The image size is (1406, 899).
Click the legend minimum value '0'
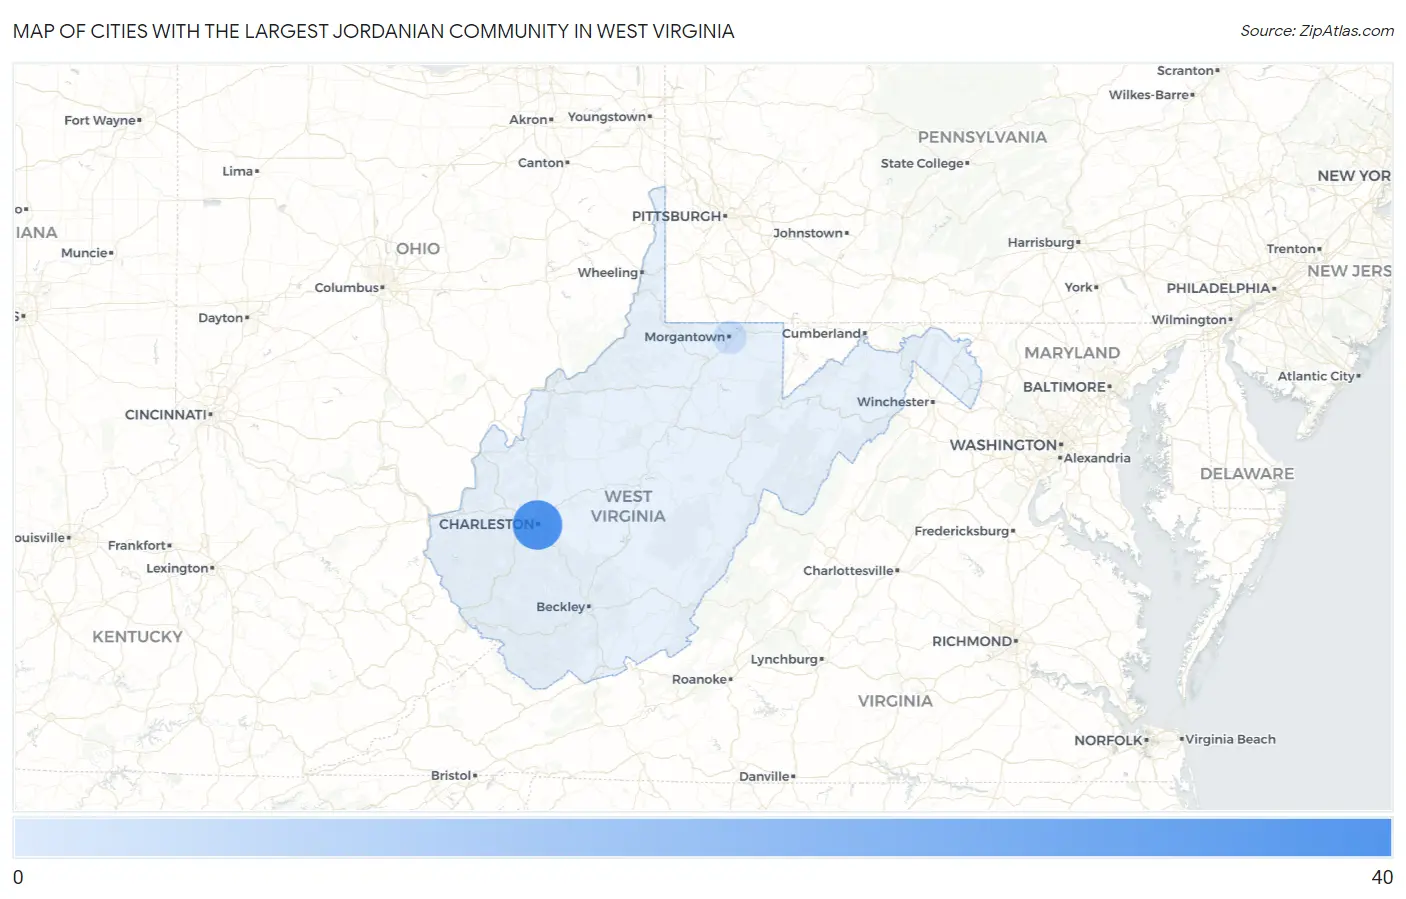tap(18, 877)
